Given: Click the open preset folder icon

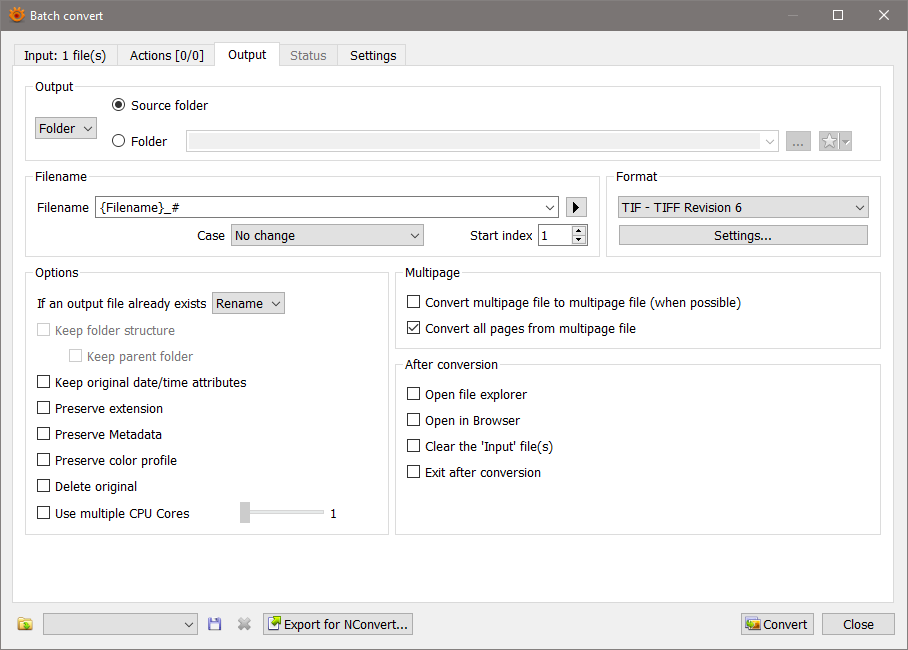Looking at the screenshot, I should pyautogui.click(x=25, y=624).
